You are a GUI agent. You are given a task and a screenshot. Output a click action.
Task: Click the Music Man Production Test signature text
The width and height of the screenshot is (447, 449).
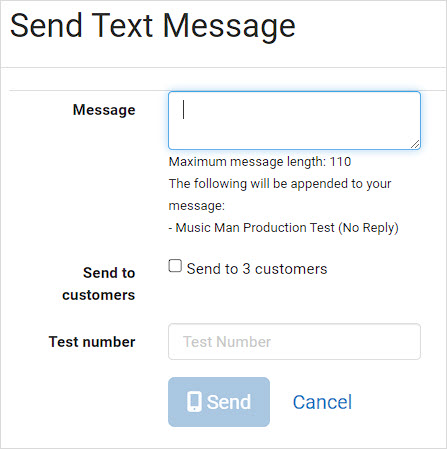click(x=283, y=228)
